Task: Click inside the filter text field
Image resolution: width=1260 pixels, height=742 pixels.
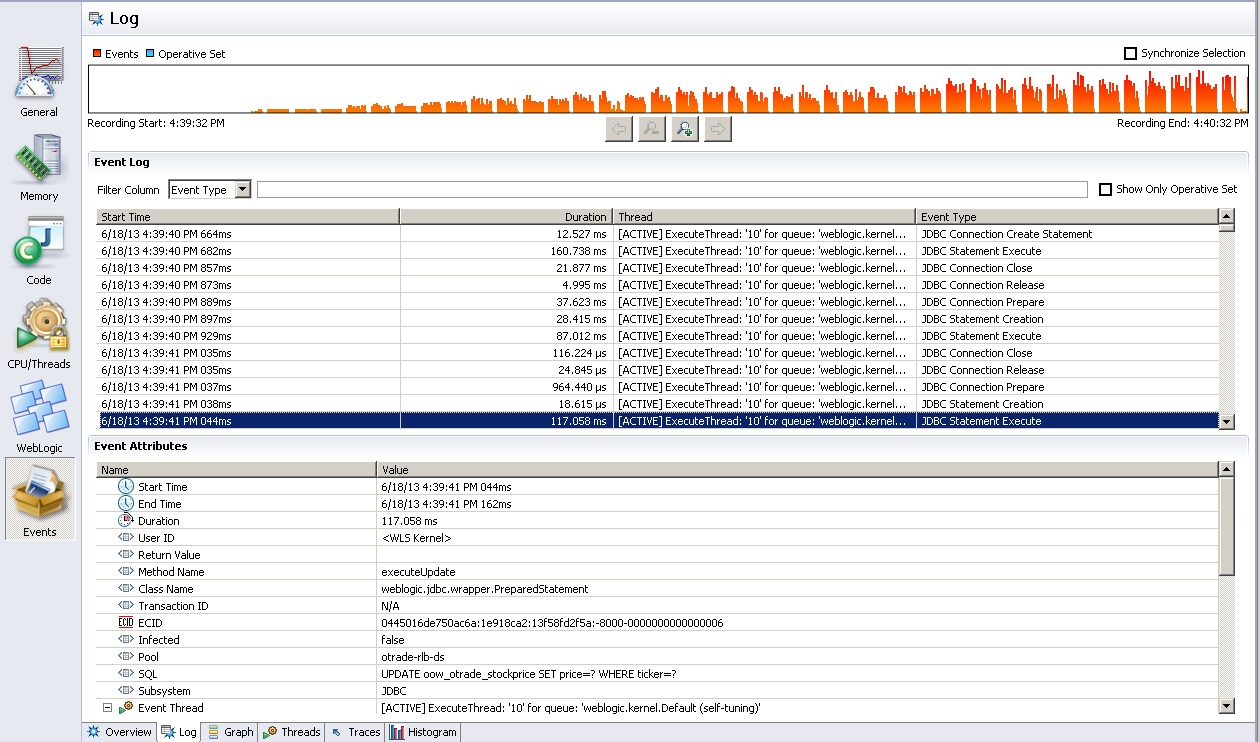Action: [671, 190]
